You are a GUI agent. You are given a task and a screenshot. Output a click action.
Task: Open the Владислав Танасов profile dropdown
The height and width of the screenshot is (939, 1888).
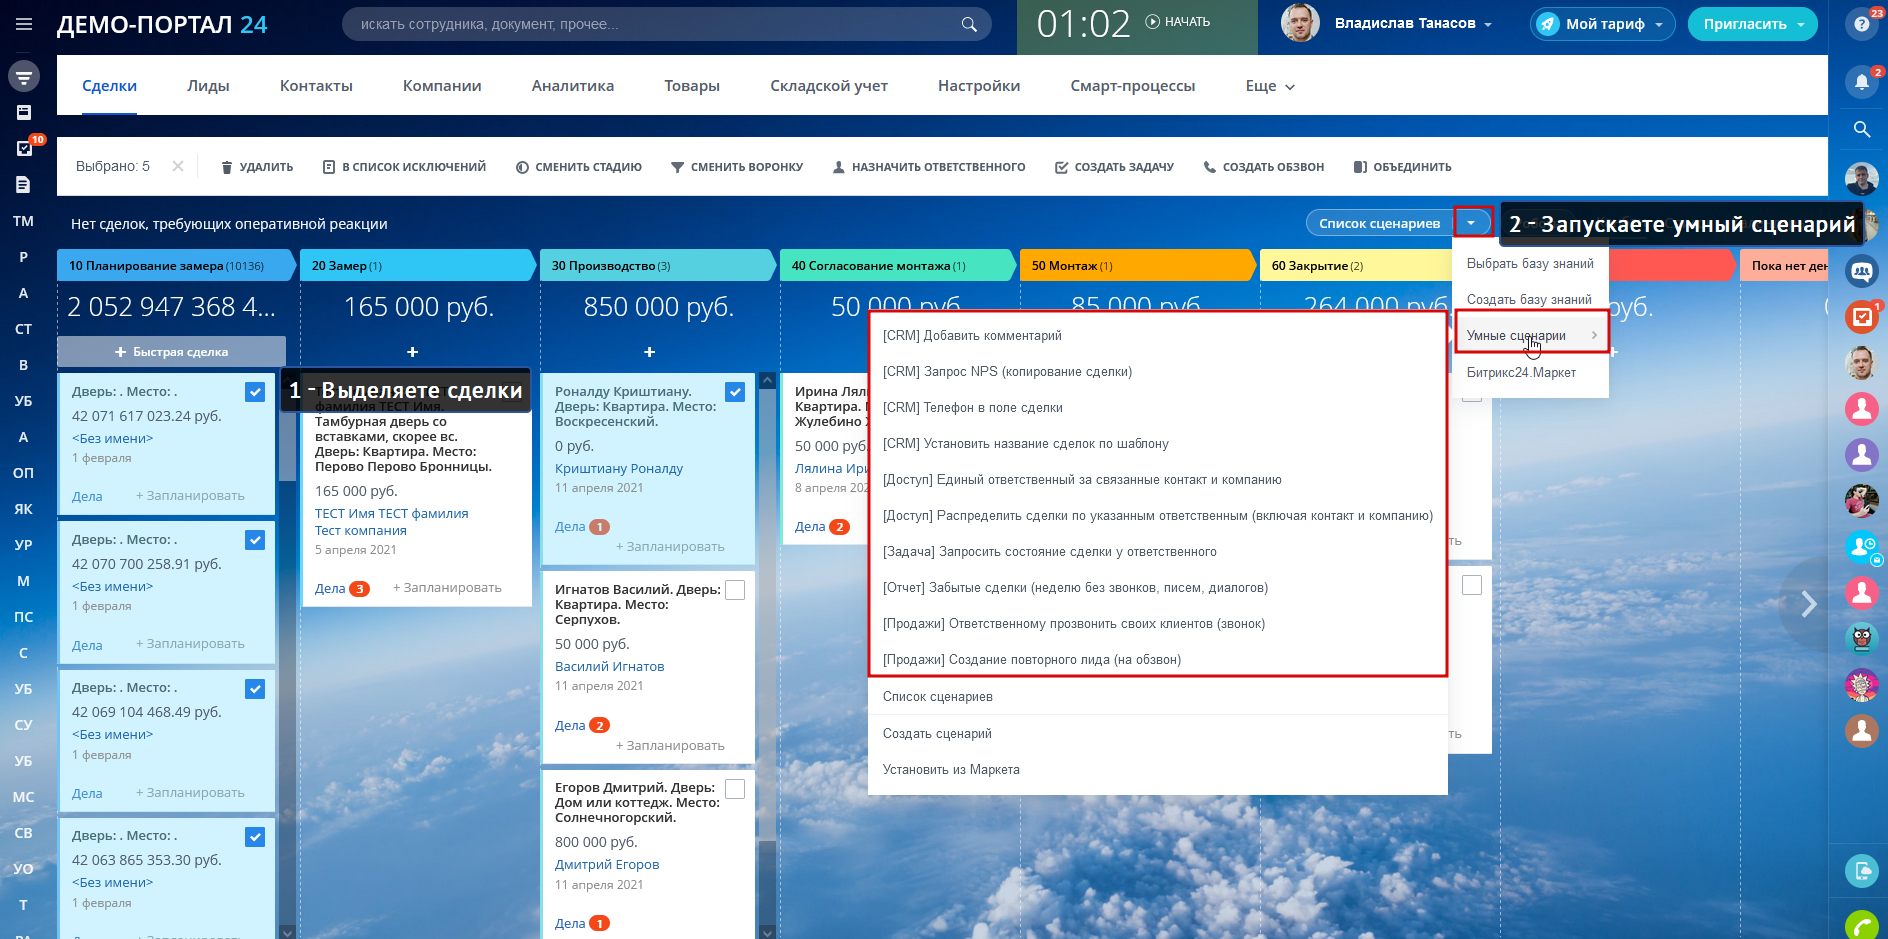click(x=1413, y=24)
